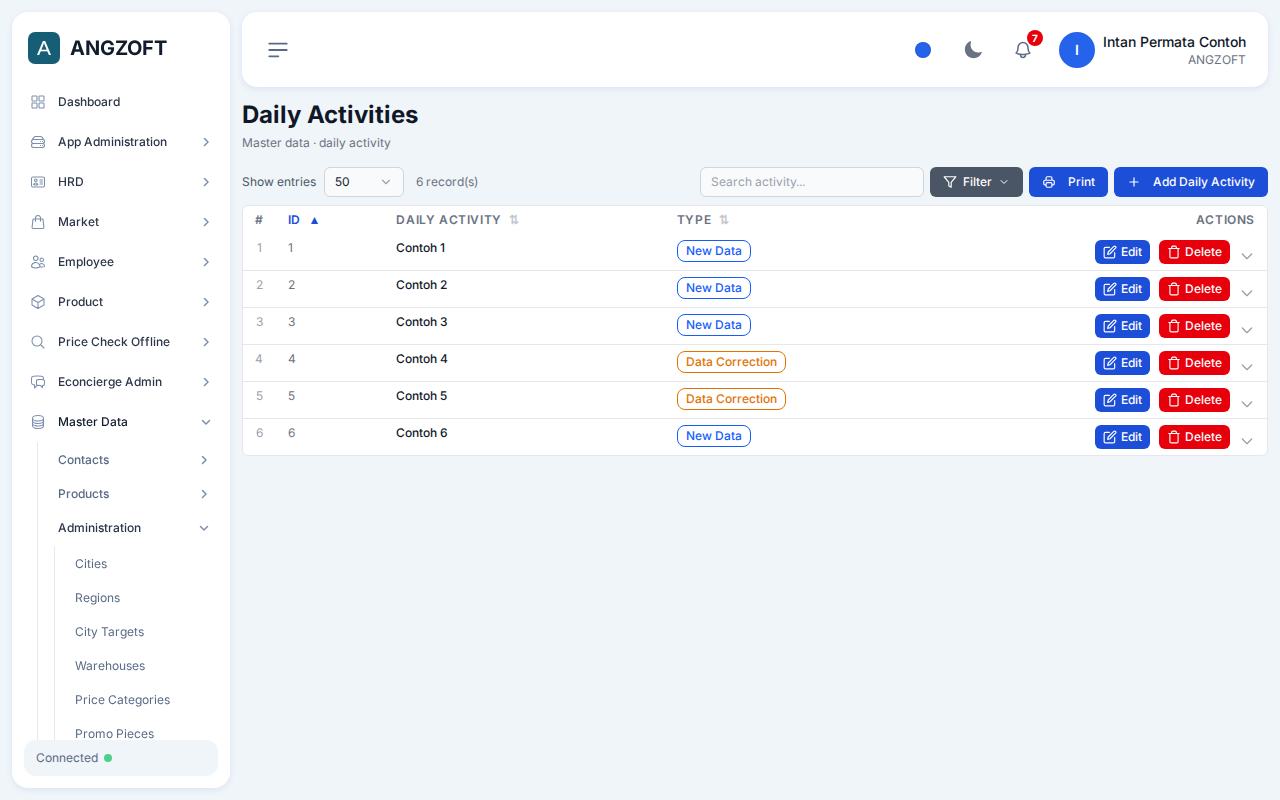Image resolution: width=1280 pixels, height=800 pixels.
Task: Expand the Econcierge Admin menu
Action: click(x=121, y=382)
